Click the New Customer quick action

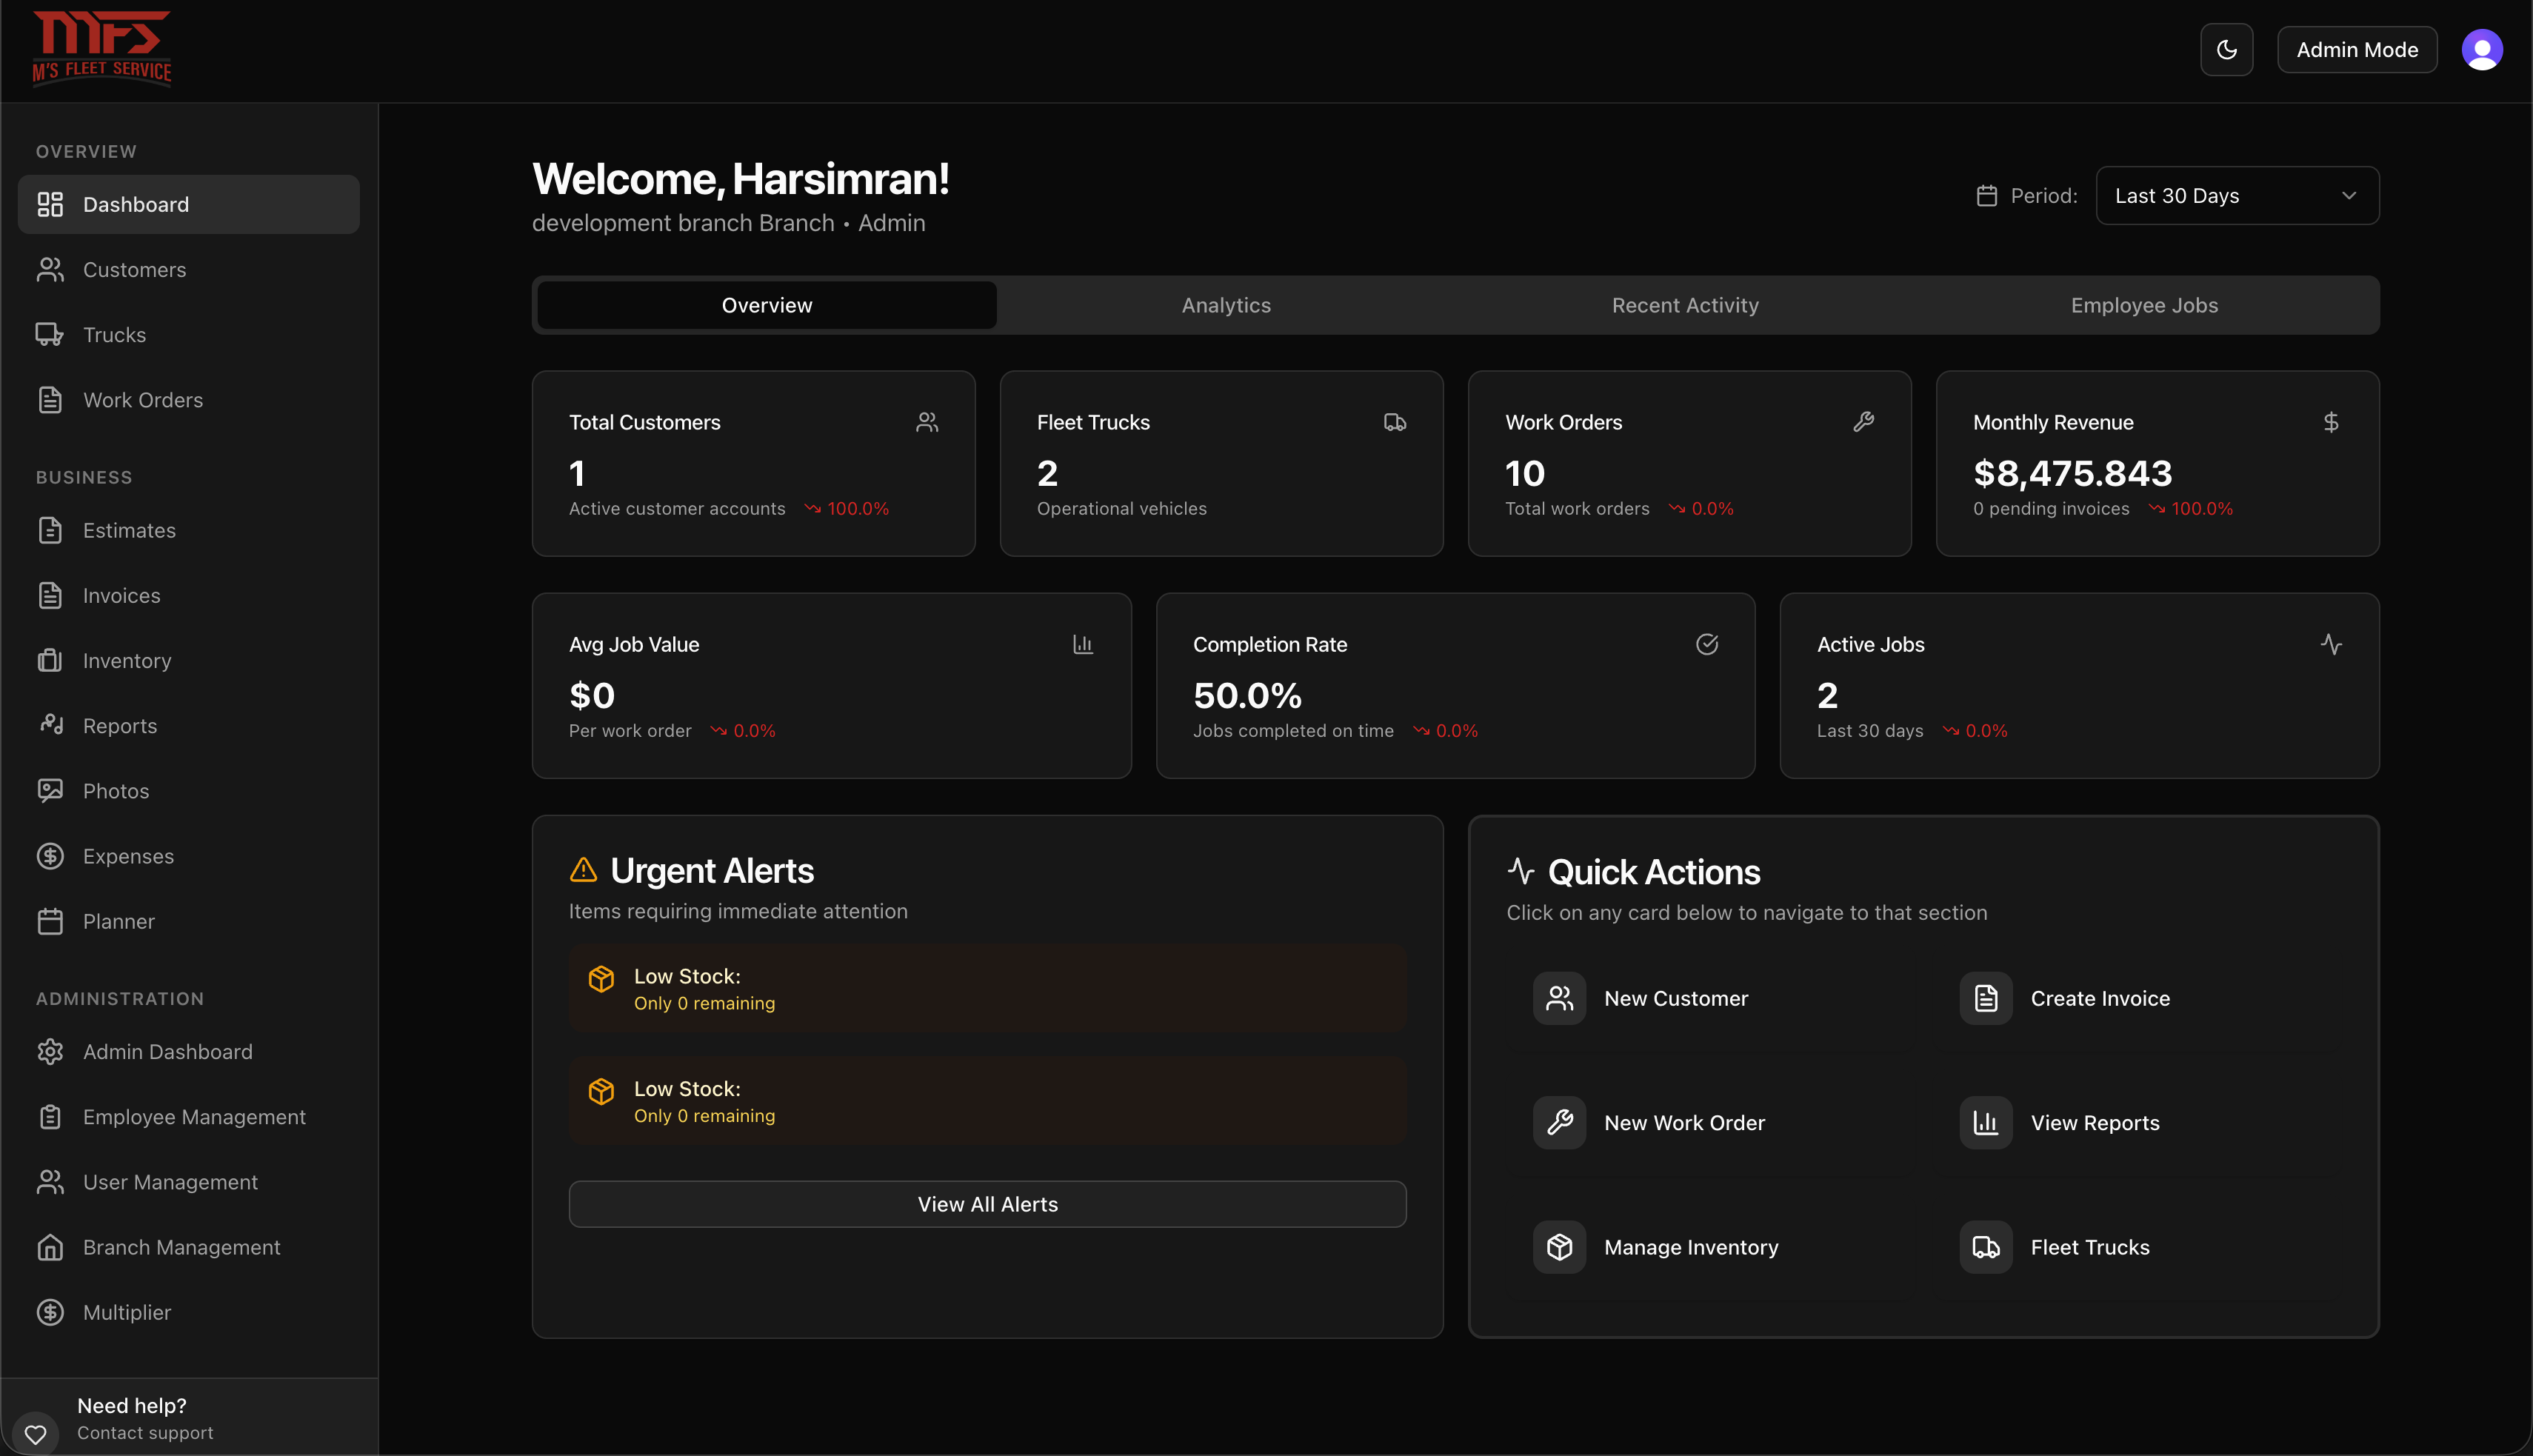[1711, 998]
